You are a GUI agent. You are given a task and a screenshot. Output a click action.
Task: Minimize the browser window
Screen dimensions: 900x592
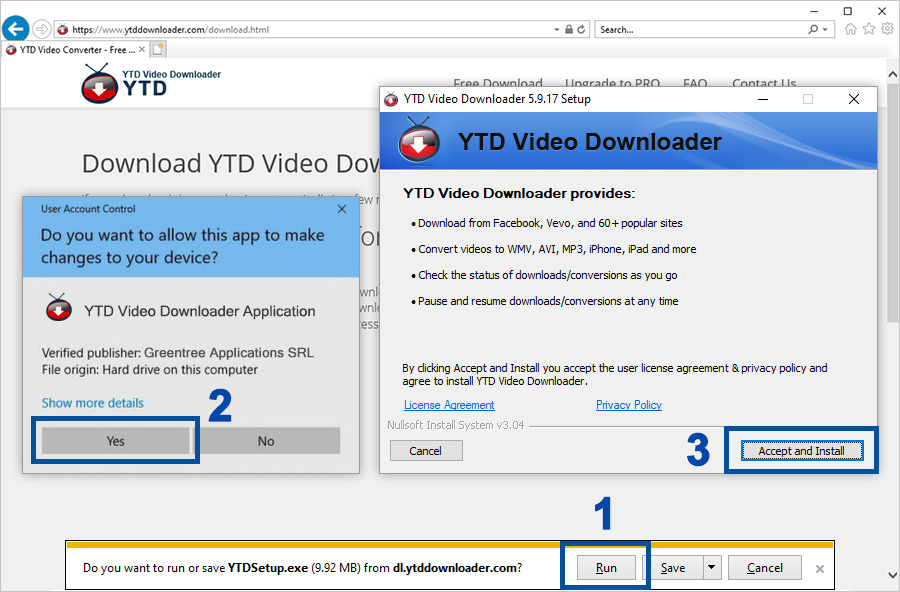point(814,11)
